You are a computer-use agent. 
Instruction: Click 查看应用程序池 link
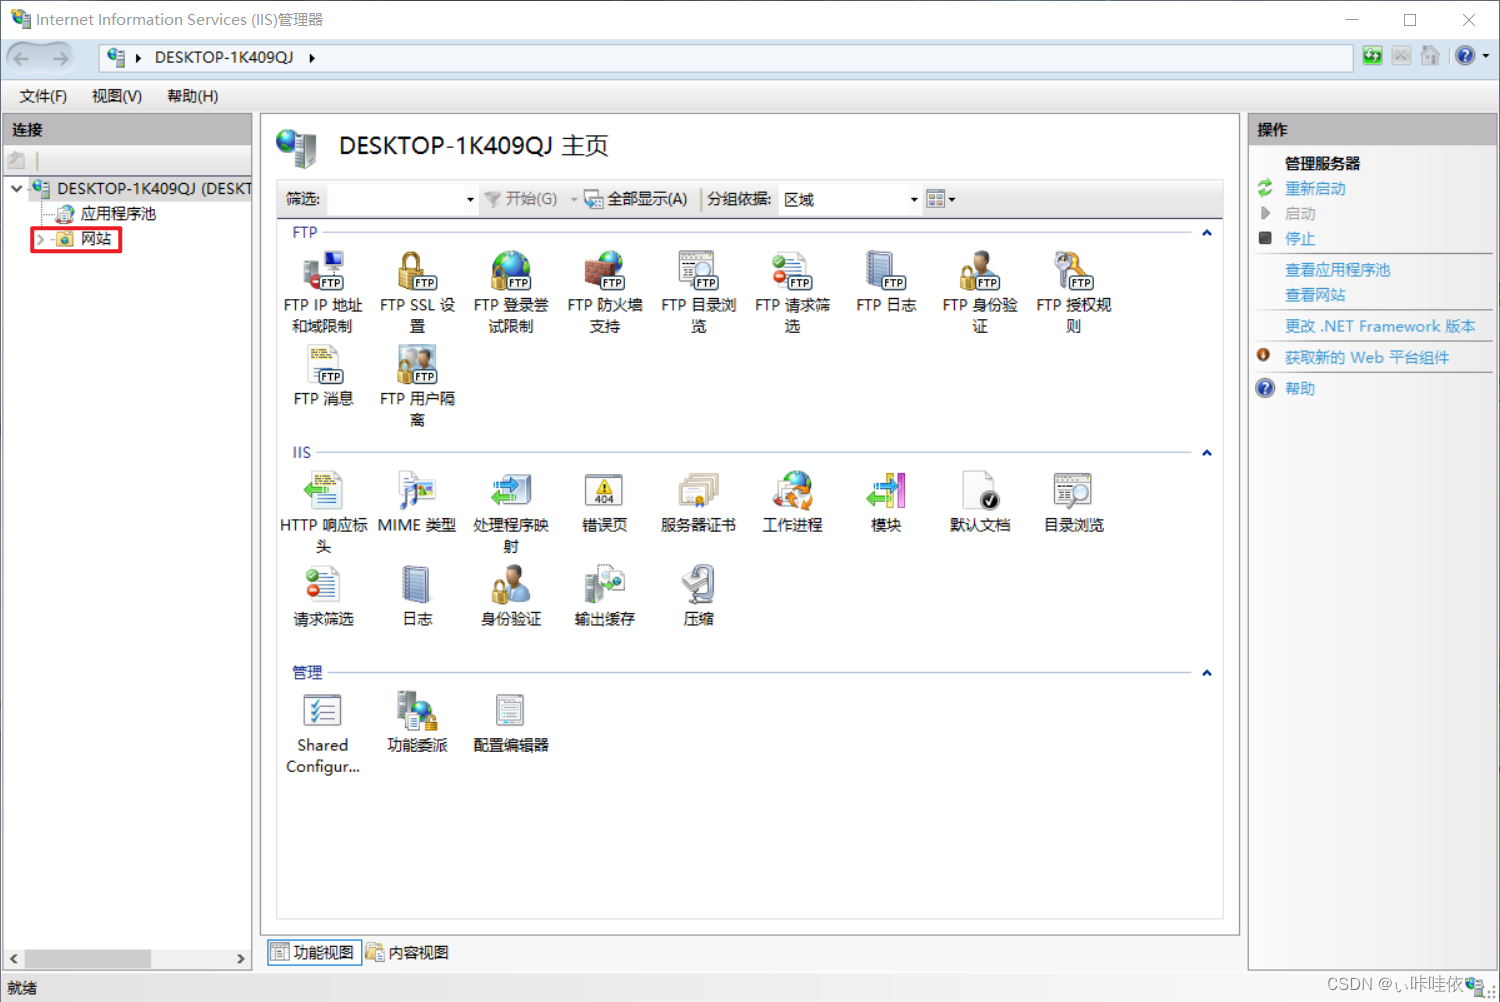[1337, 270]
